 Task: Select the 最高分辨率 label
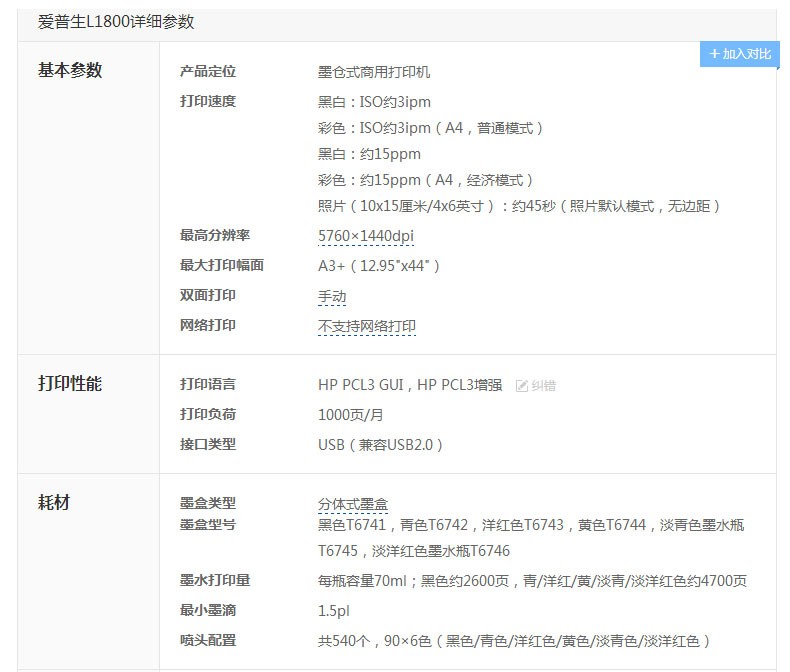(x=215, y=235)
